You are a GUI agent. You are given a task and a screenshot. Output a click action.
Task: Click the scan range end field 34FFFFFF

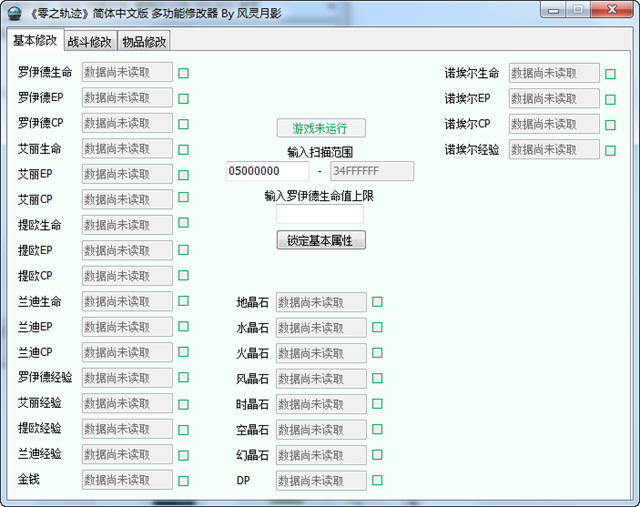pyautogui.click(x=372, y=171)
